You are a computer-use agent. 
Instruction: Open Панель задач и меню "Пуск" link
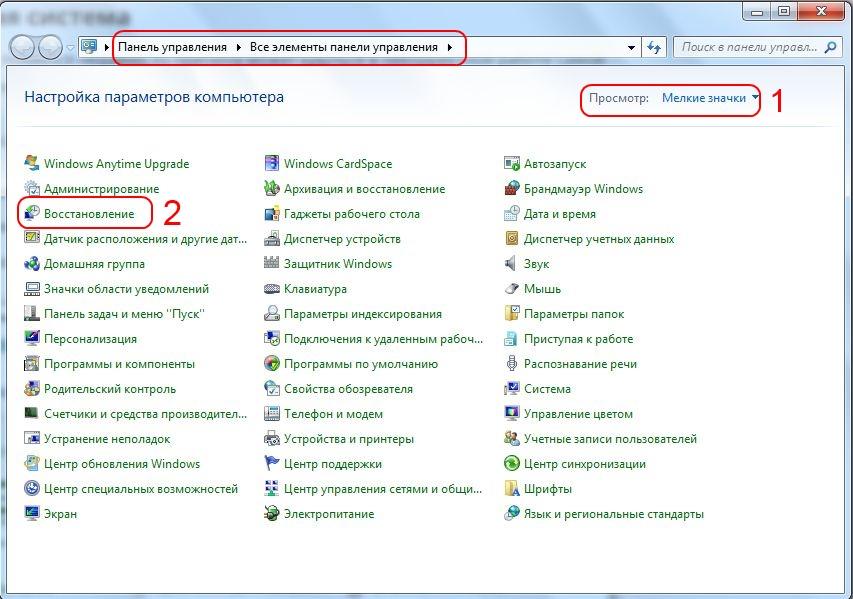(124, 313)
